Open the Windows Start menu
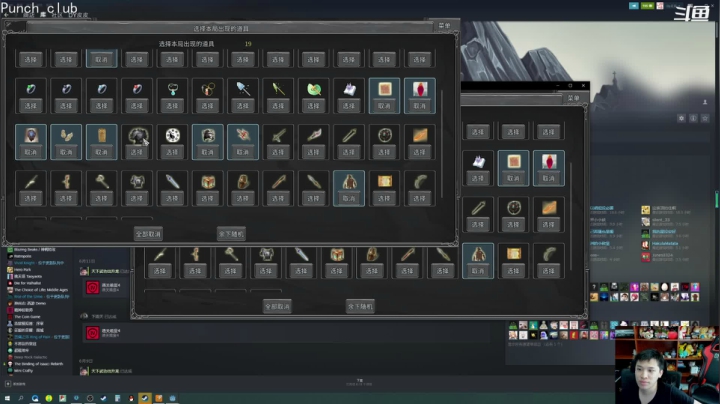720x404 pixels. click(7, 398)
